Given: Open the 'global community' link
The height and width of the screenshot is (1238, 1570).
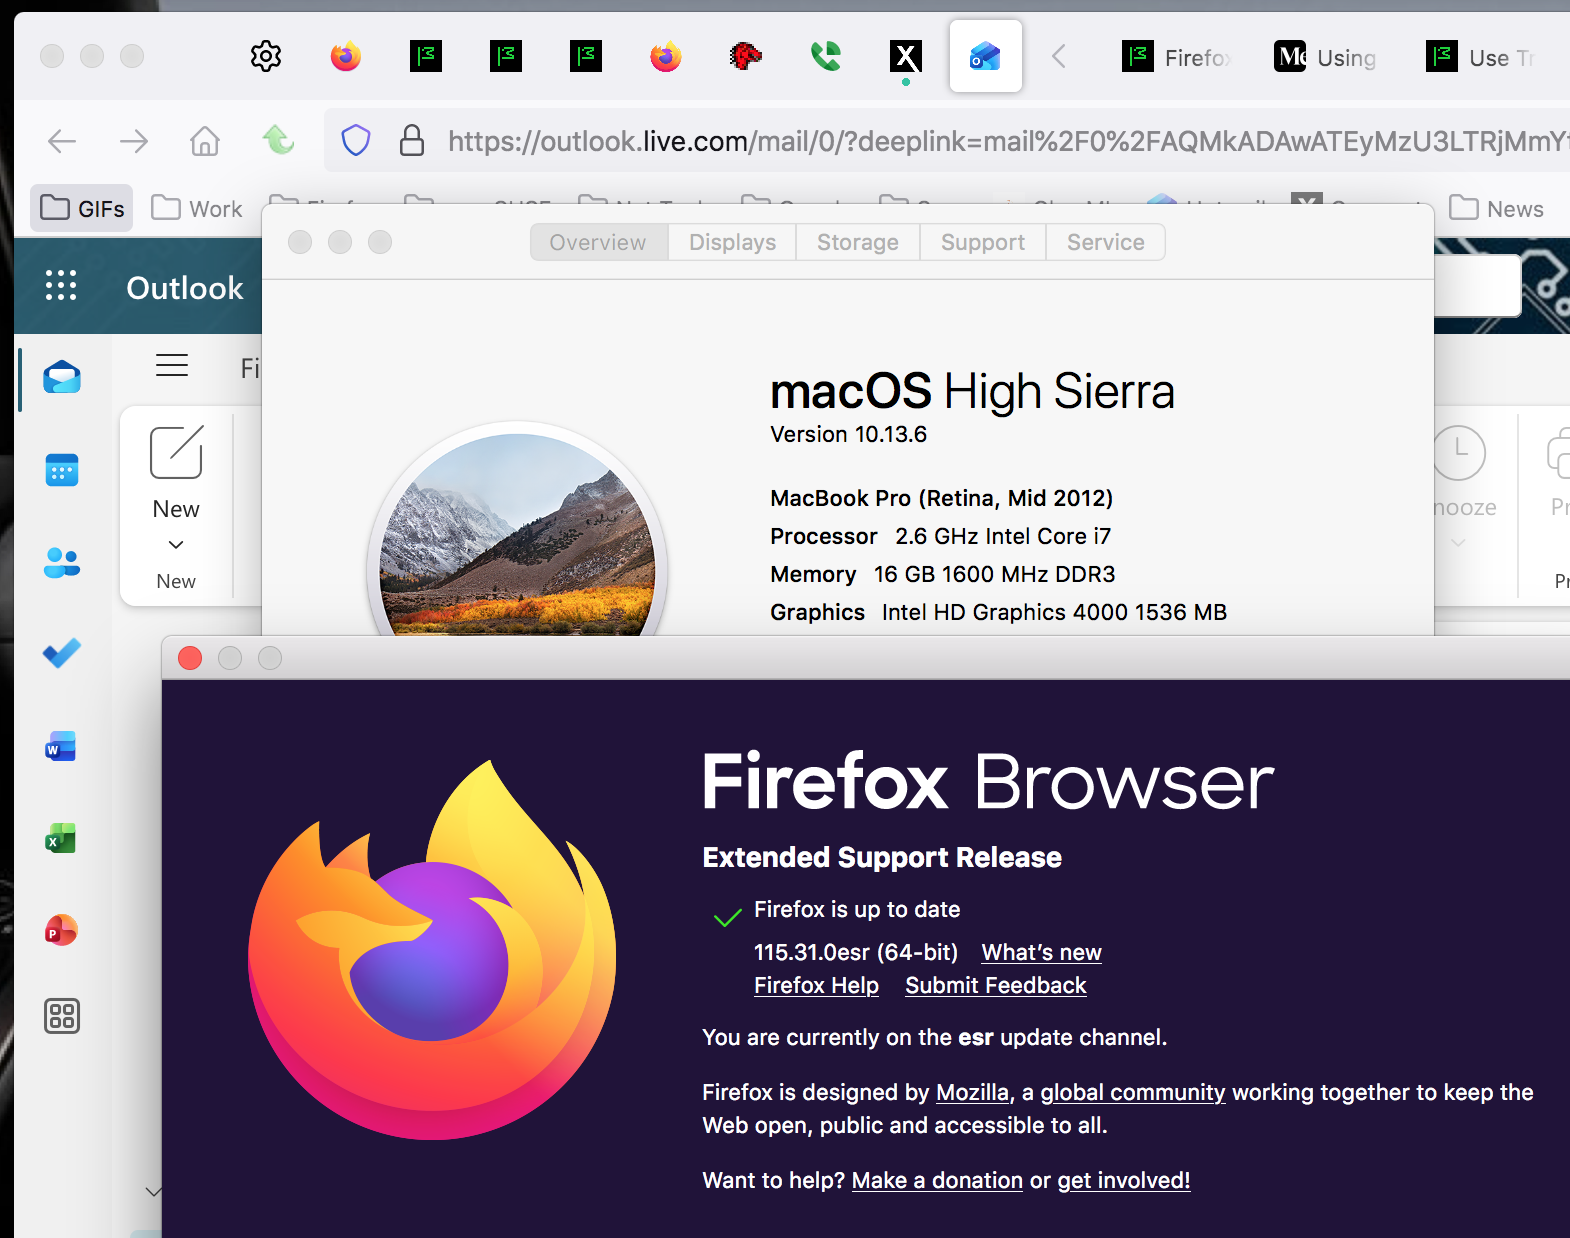Looking at the screenshot, I should pos(1133,1092).
